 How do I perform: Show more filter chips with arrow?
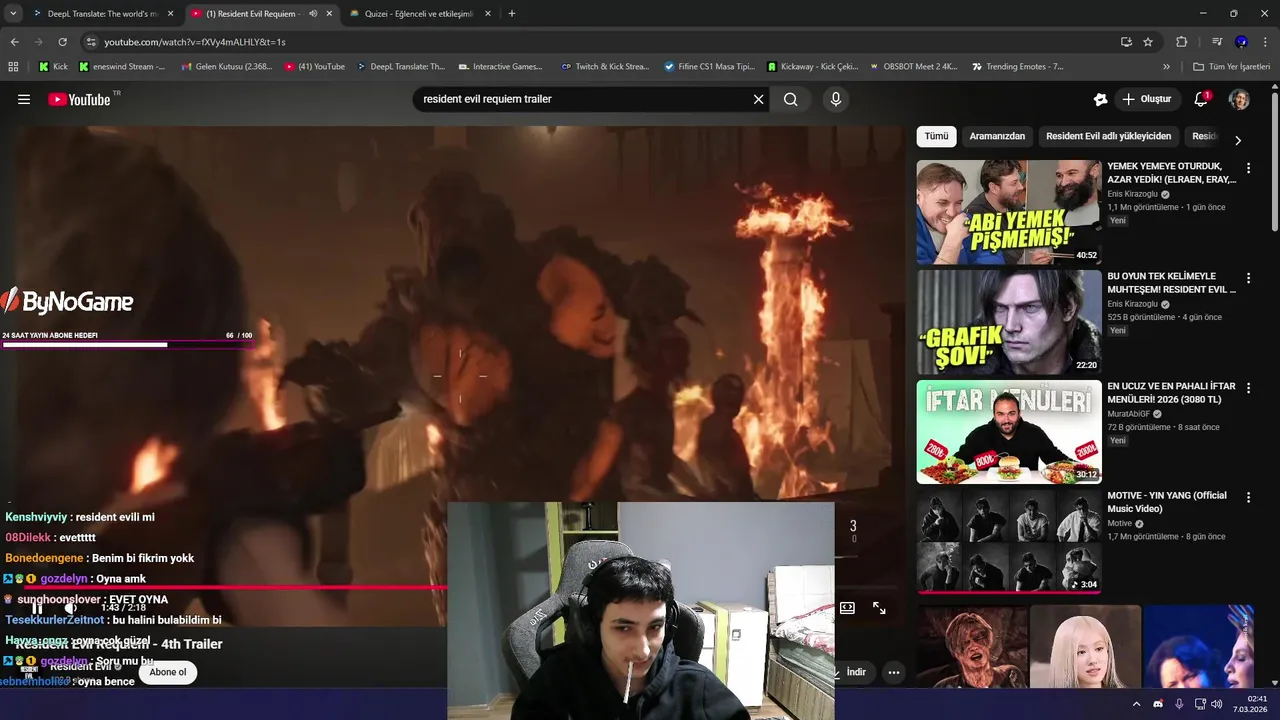point(1238,140)
